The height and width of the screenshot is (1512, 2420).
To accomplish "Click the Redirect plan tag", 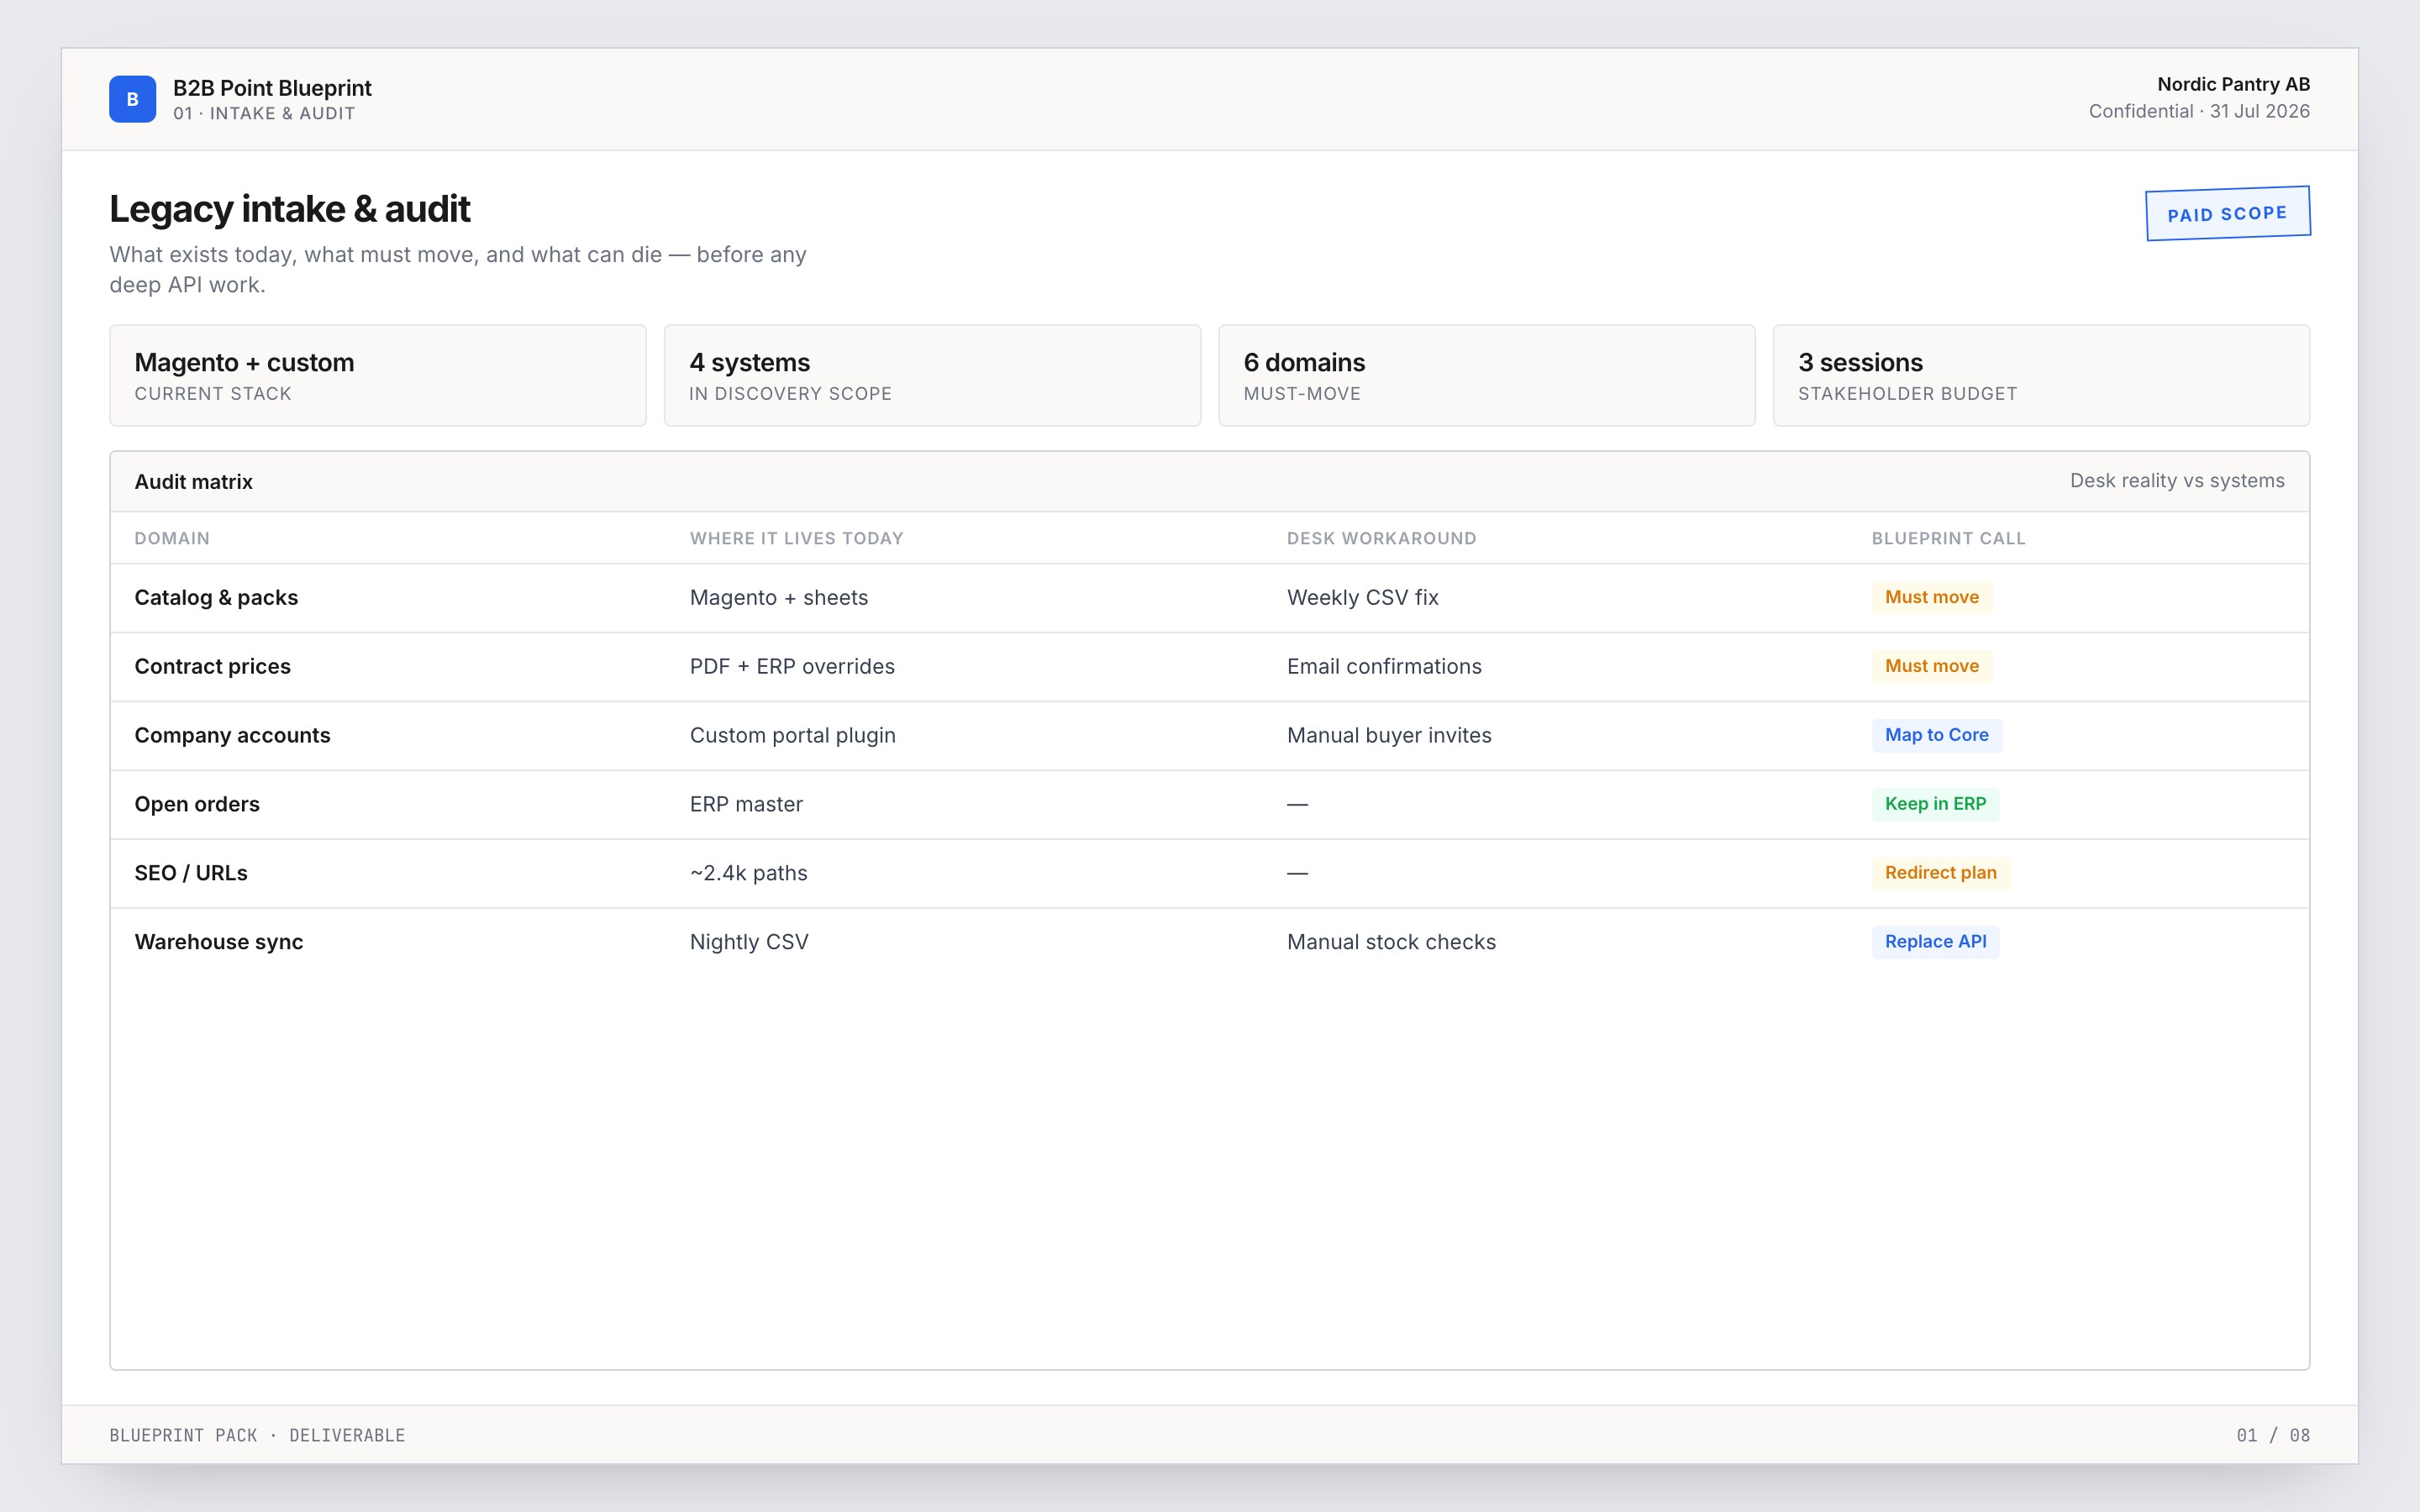I will tap(1940, 873).
